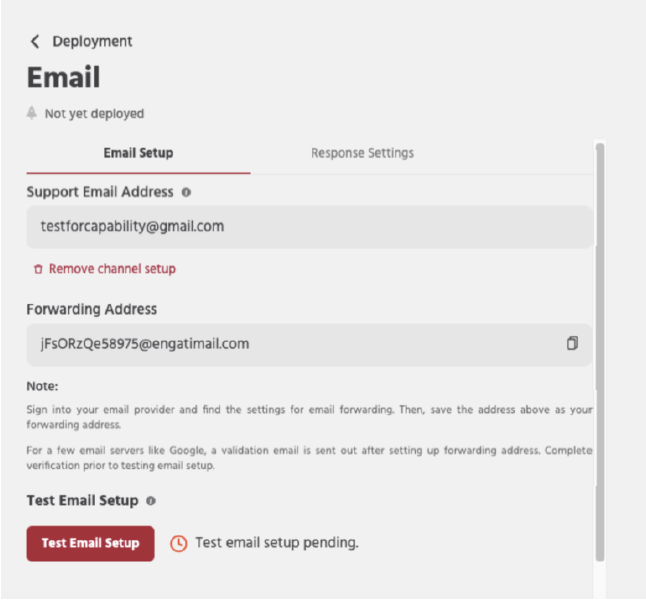The height and width of the screenshot is (600, 646).
Task: Click the Support Email Address info icon
Action: pyautogui.click(x=187, y=192)
